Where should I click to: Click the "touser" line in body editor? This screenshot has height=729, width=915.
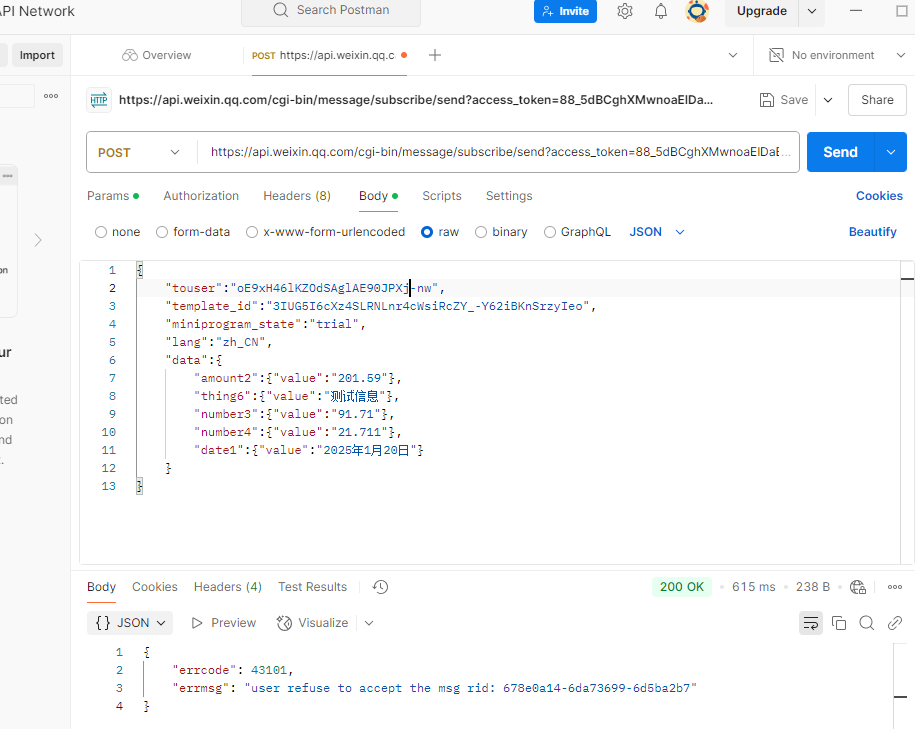click(x=305, y=288)
